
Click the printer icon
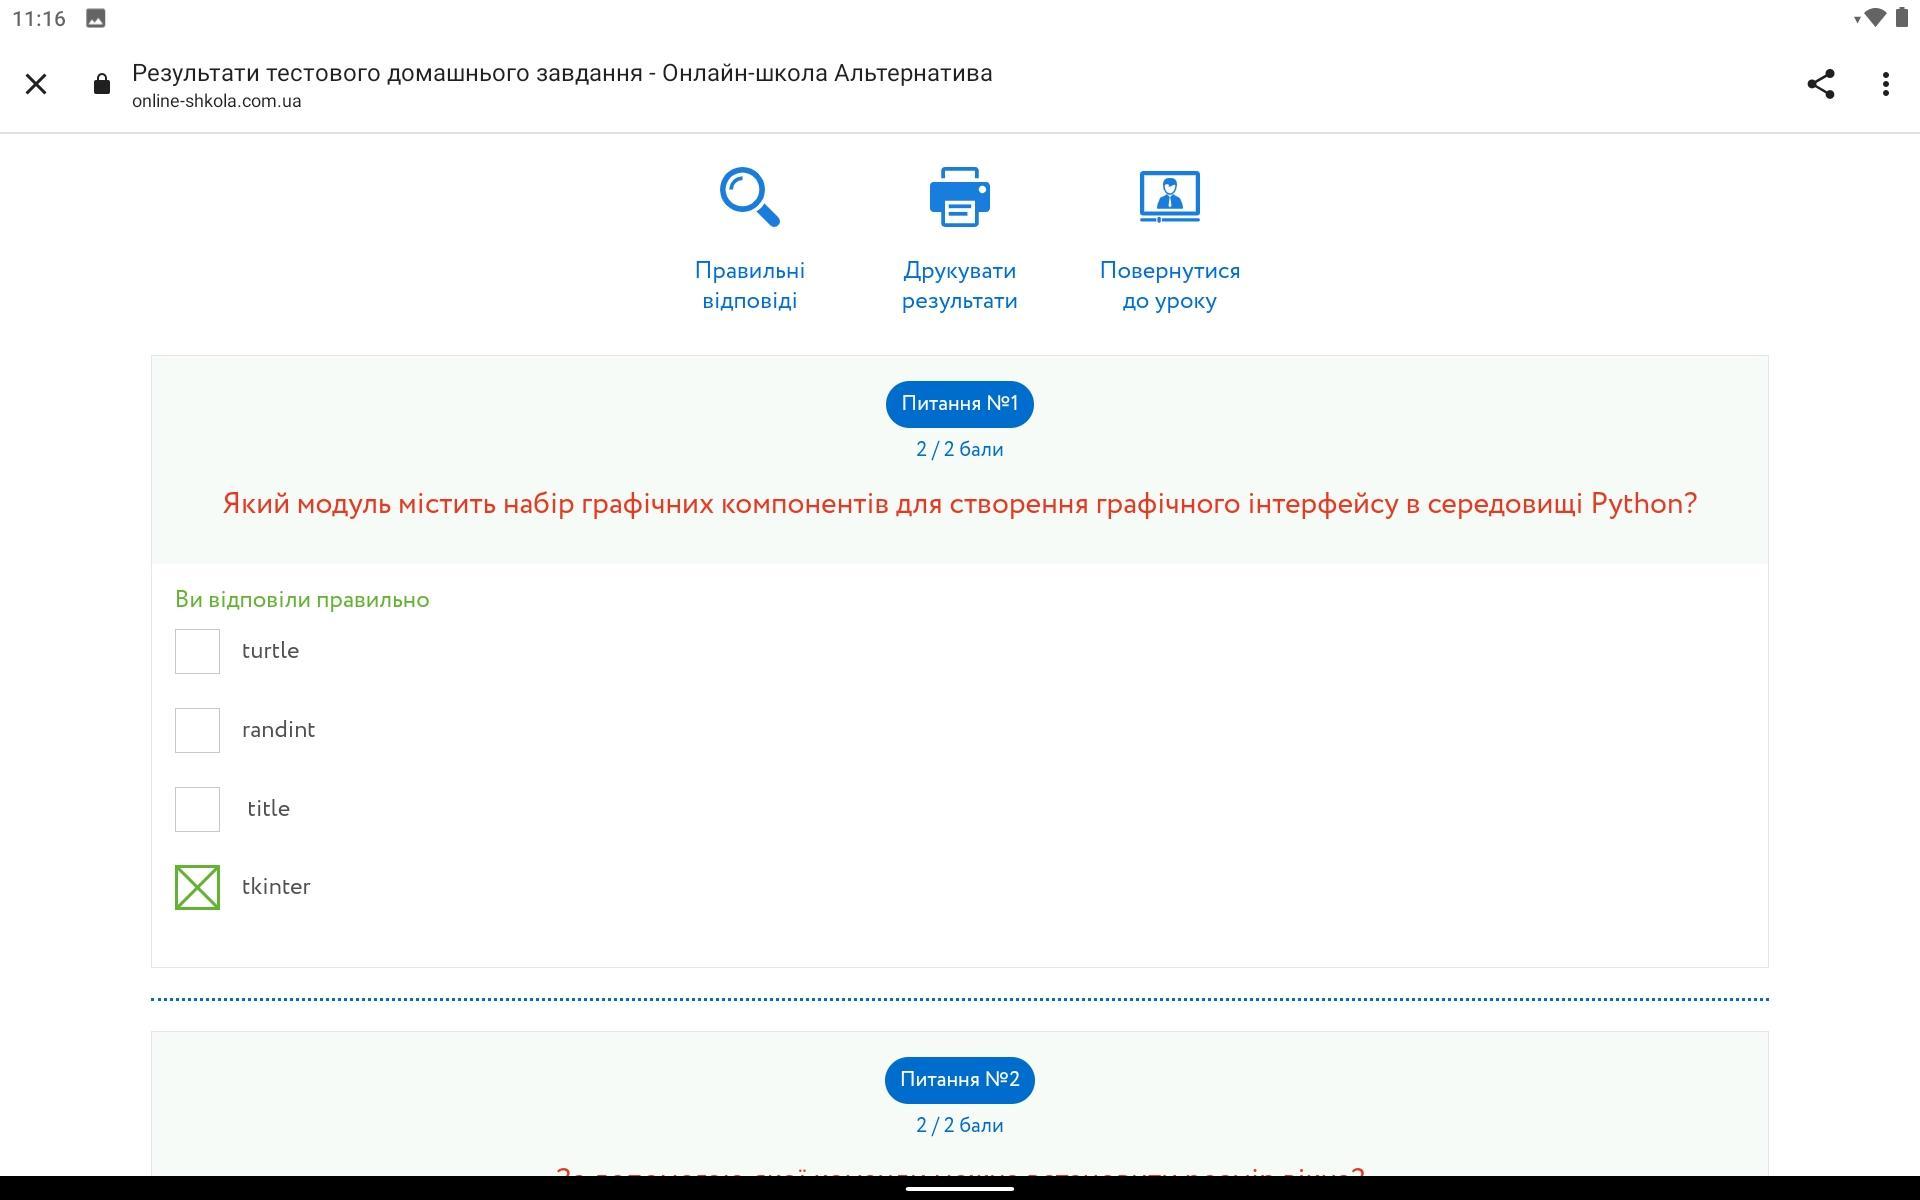pos(959,197)
